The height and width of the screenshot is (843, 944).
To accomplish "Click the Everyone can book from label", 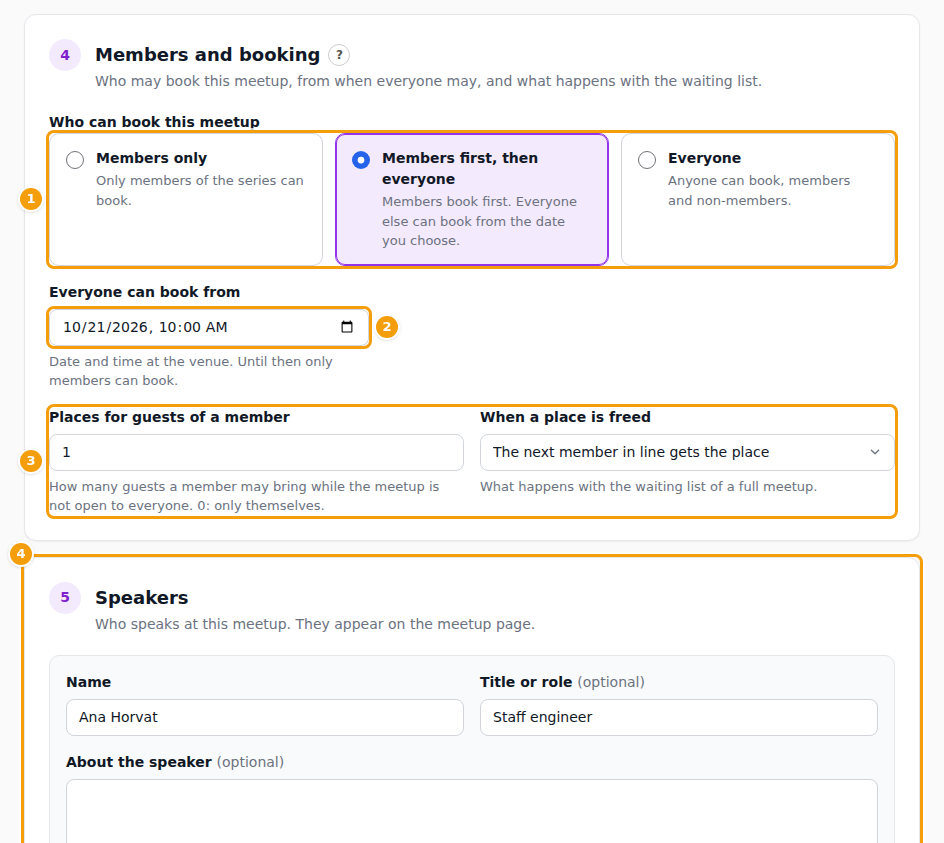I will tap(144, 292).
